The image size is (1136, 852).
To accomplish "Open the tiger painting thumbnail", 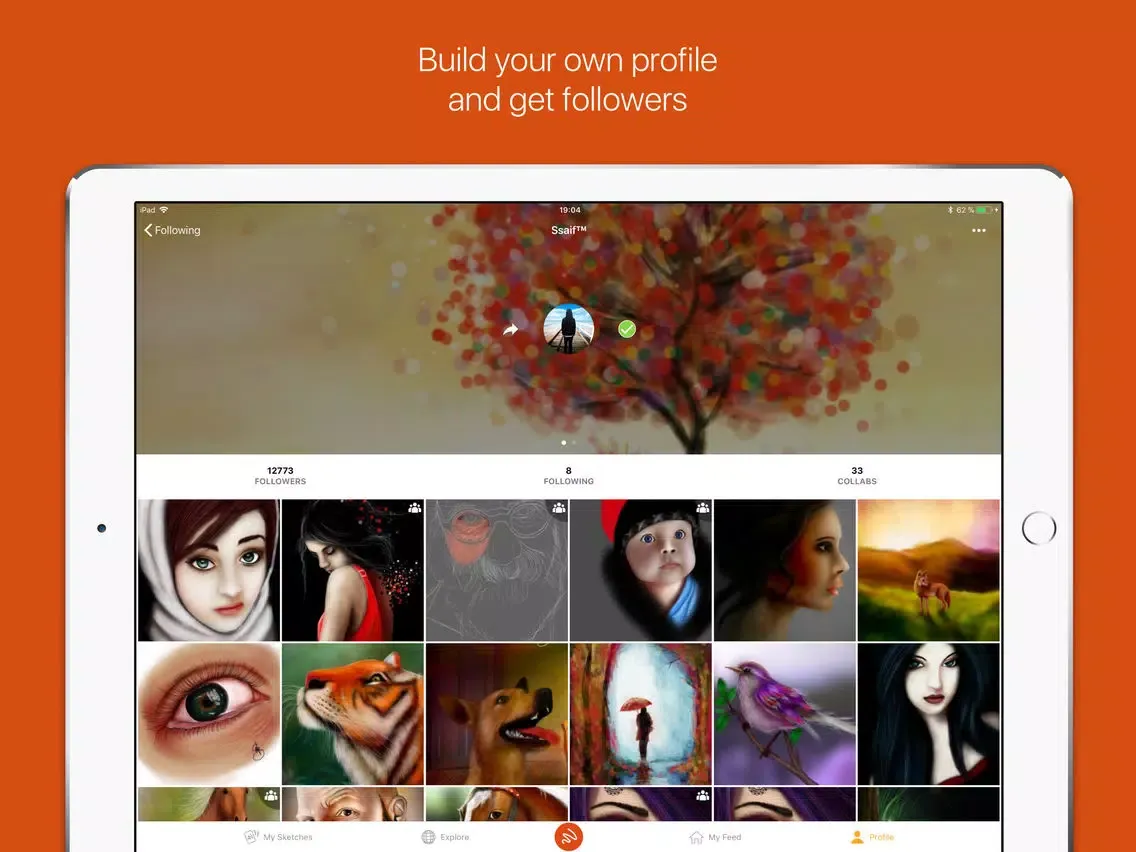I will pos(353,714).
